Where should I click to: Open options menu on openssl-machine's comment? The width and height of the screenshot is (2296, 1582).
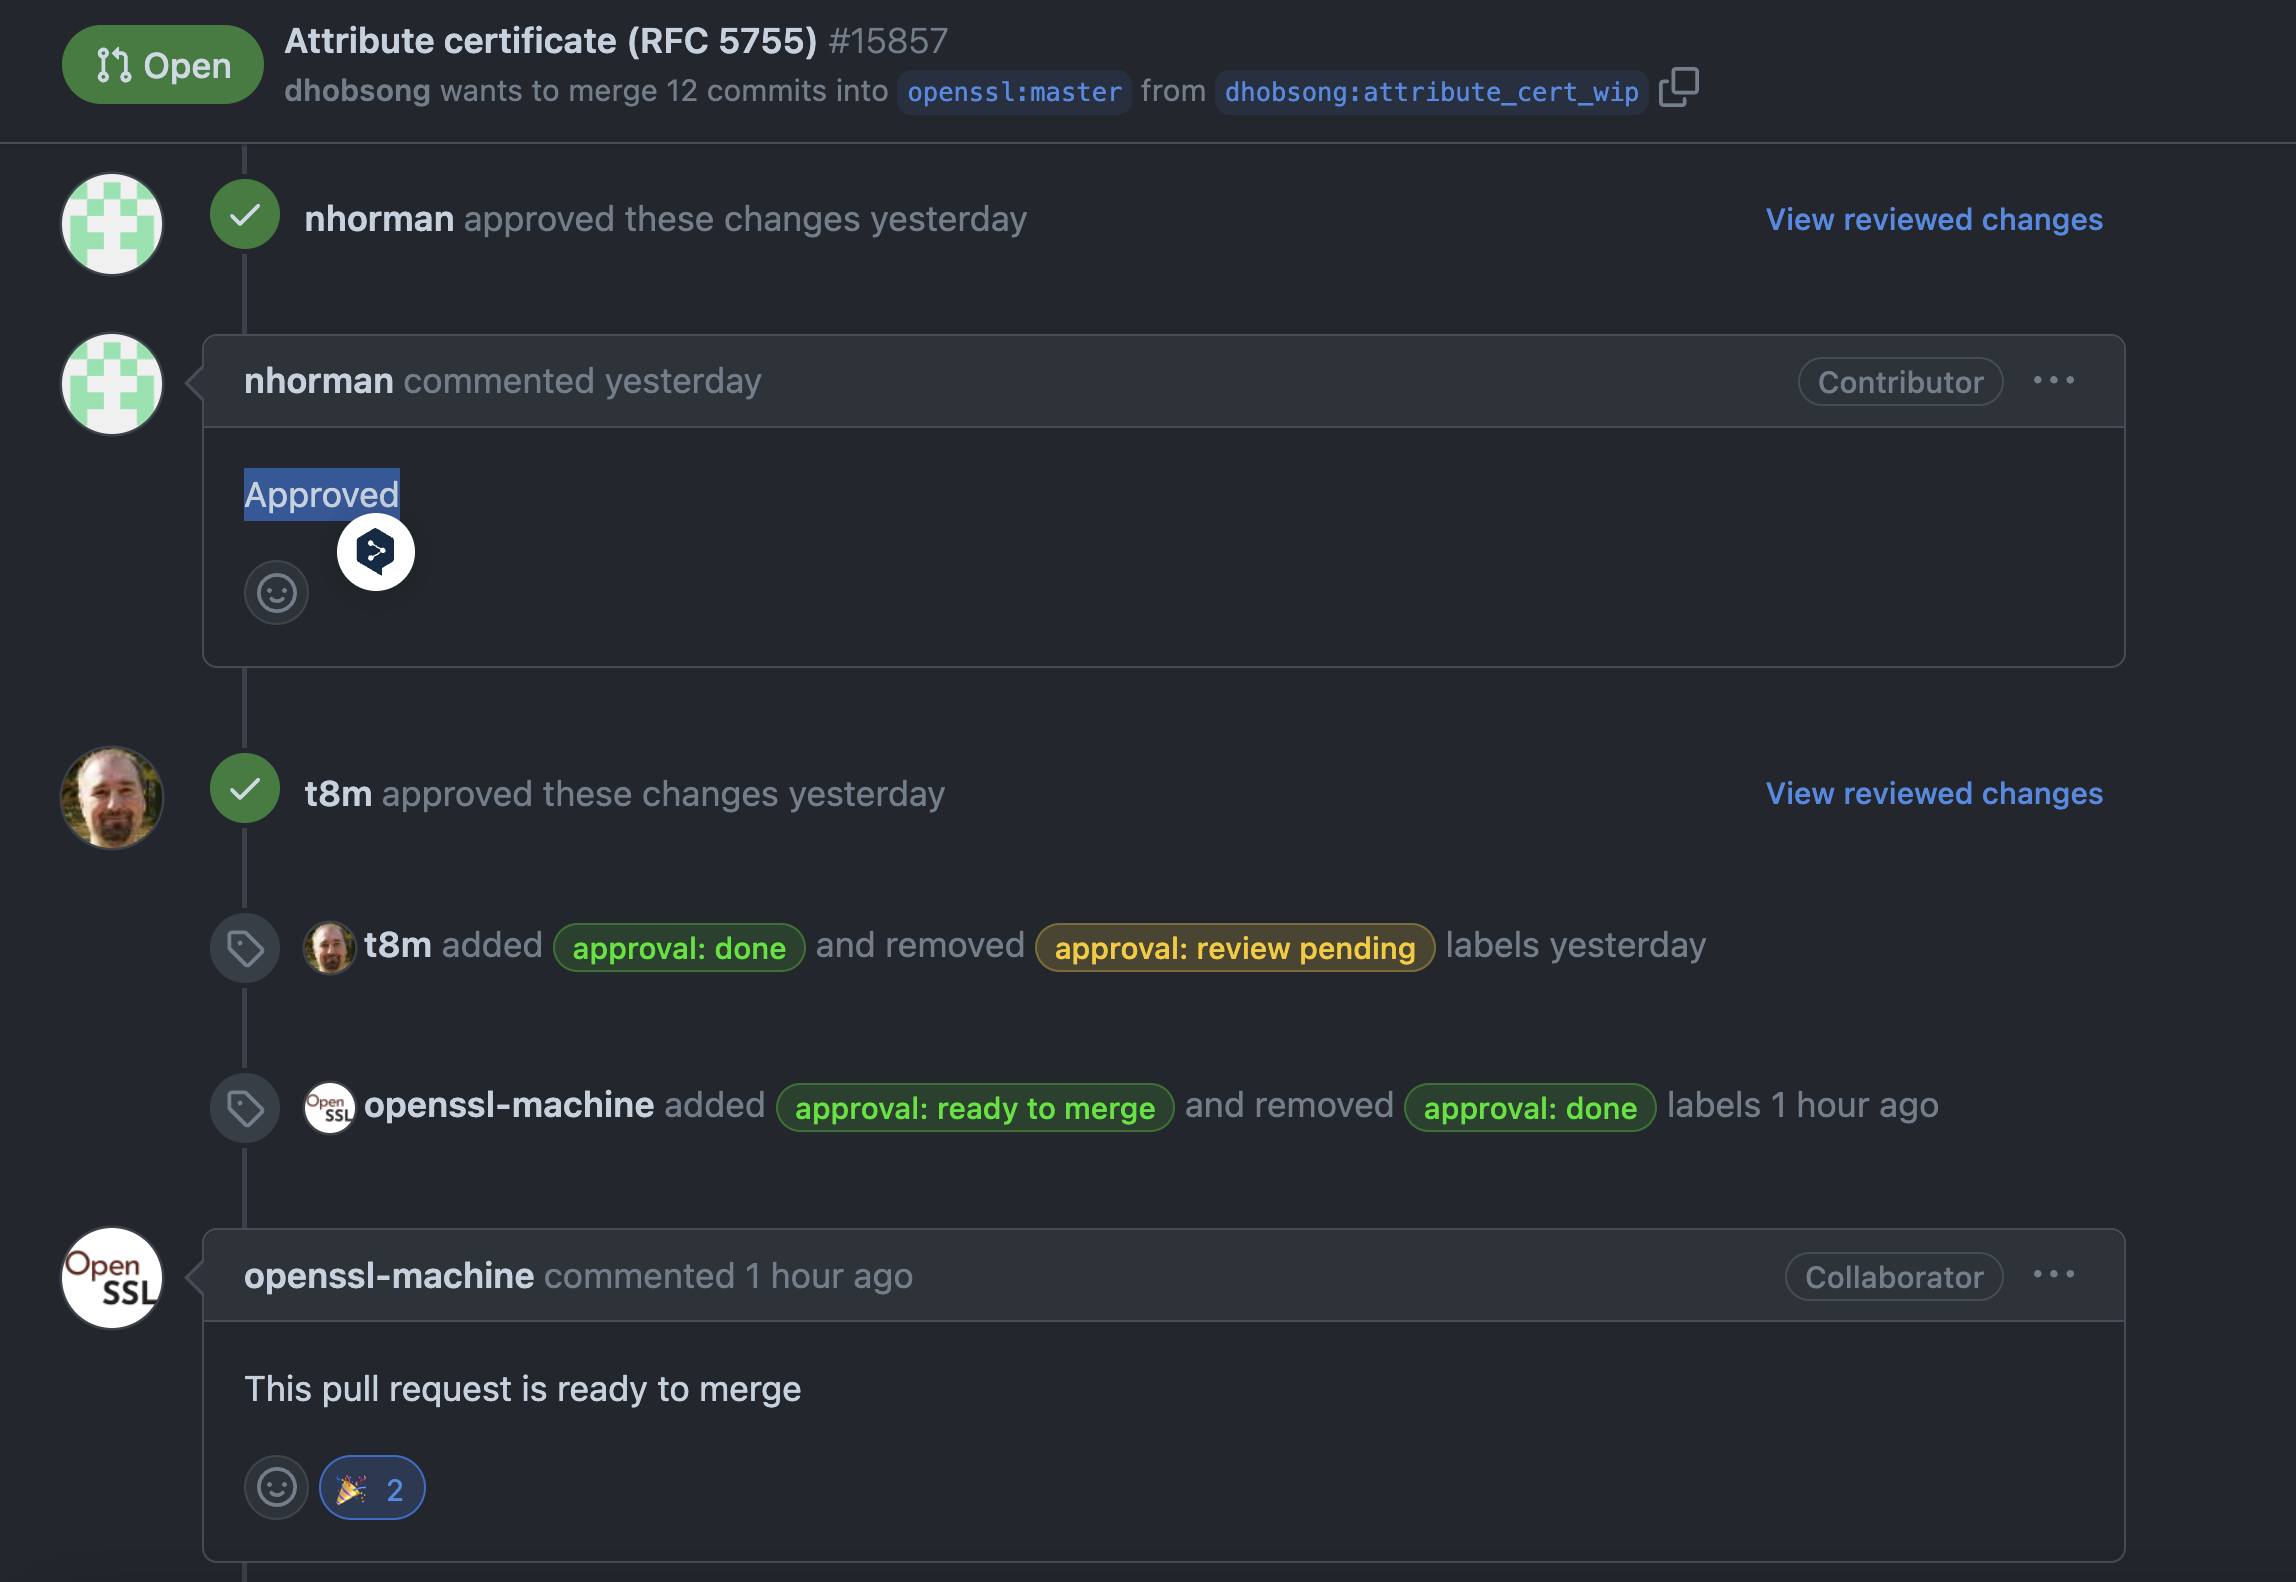click(x=2053, y=1275)
